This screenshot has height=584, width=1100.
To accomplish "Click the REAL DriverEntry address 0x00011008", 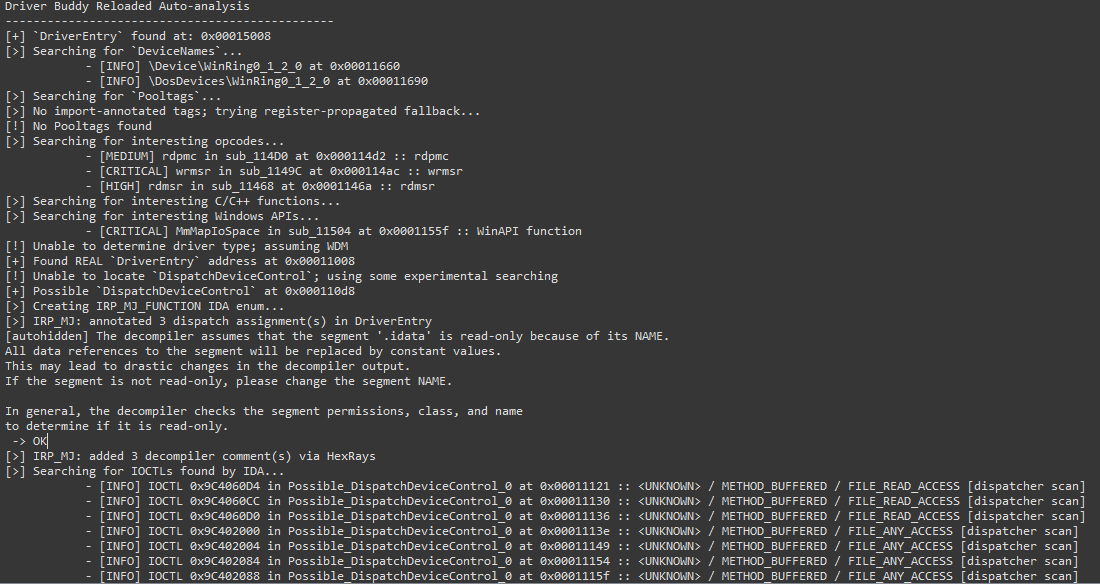I will (319, 261).
